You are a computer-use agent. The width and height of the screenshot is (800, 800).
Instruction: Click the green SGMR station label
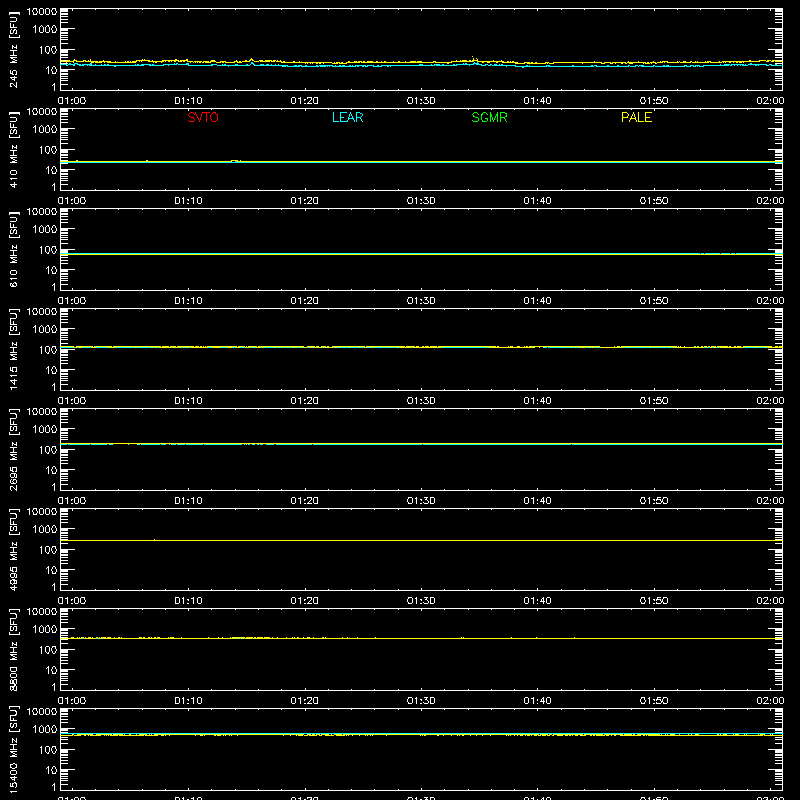coord(489,117)
